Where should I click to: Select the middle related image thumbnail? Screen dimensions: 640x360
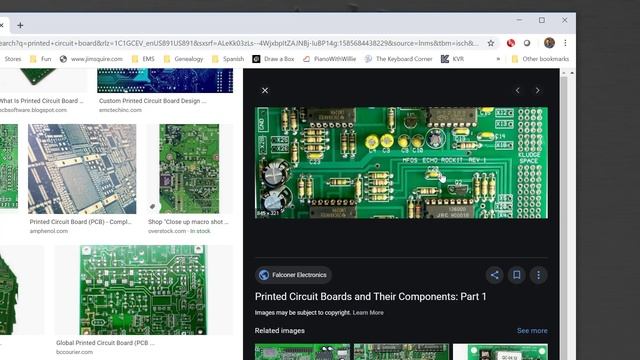coord(401,352)
